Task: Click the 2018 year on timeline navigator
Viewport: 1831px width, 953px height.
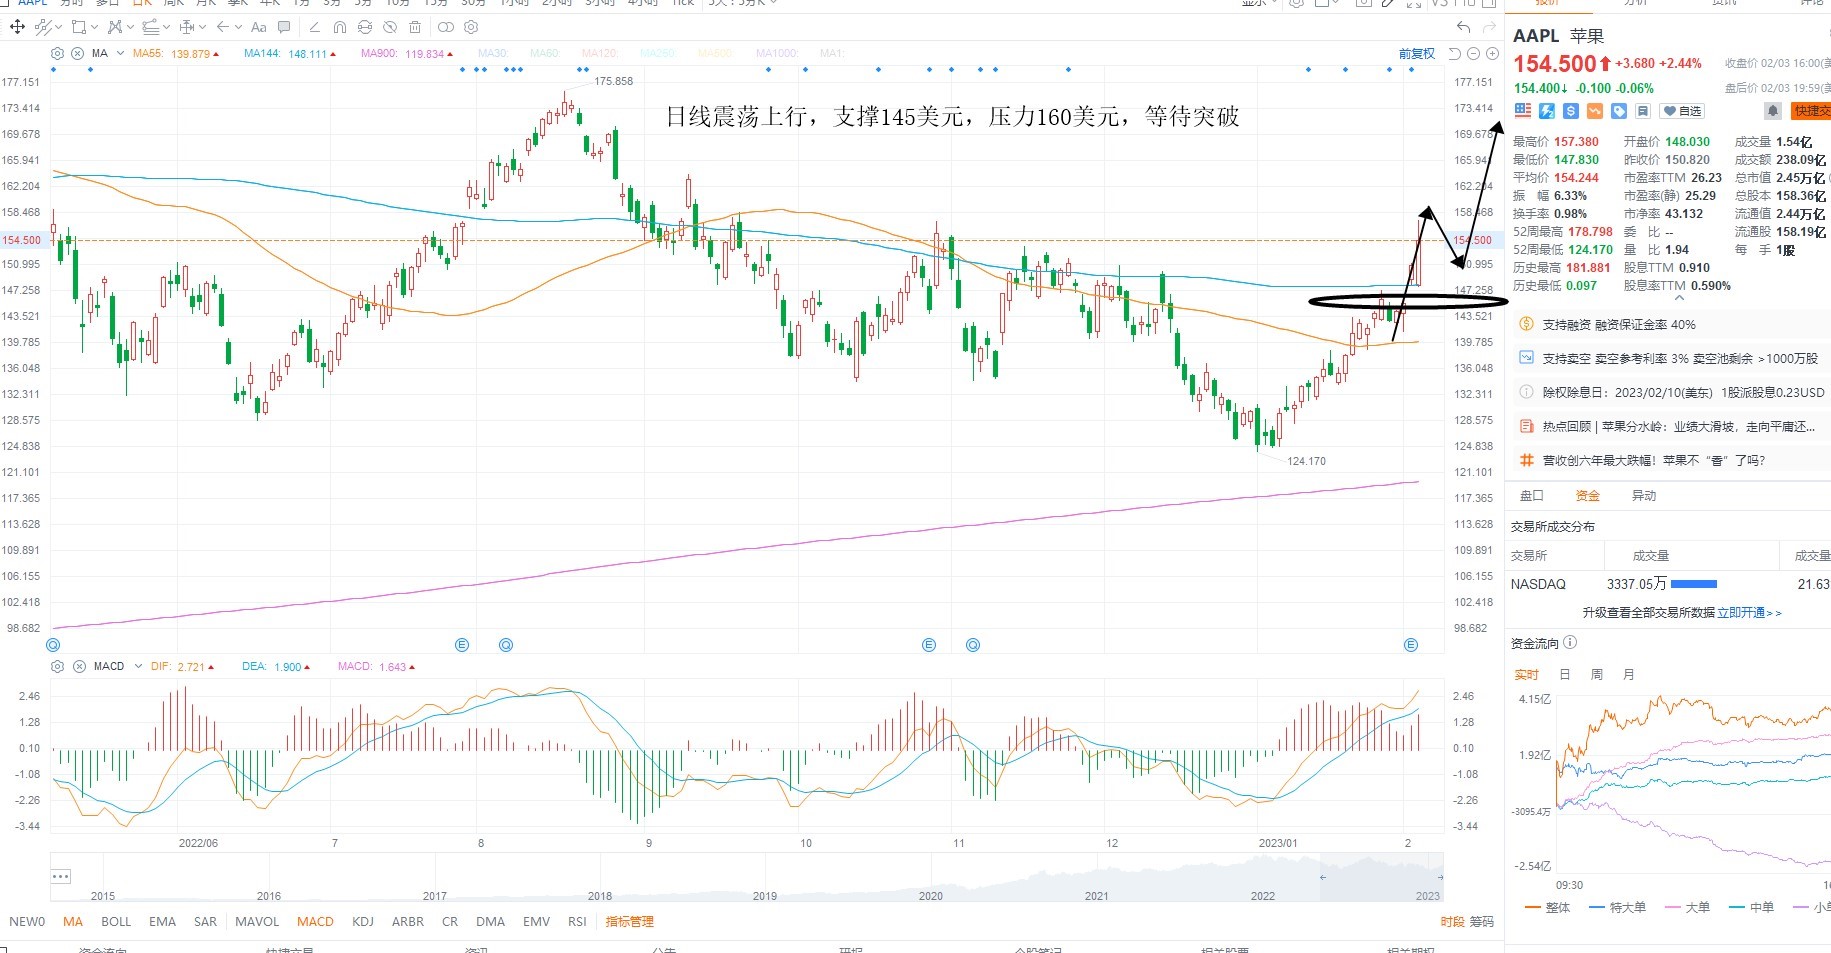Action: pos(600,896)
